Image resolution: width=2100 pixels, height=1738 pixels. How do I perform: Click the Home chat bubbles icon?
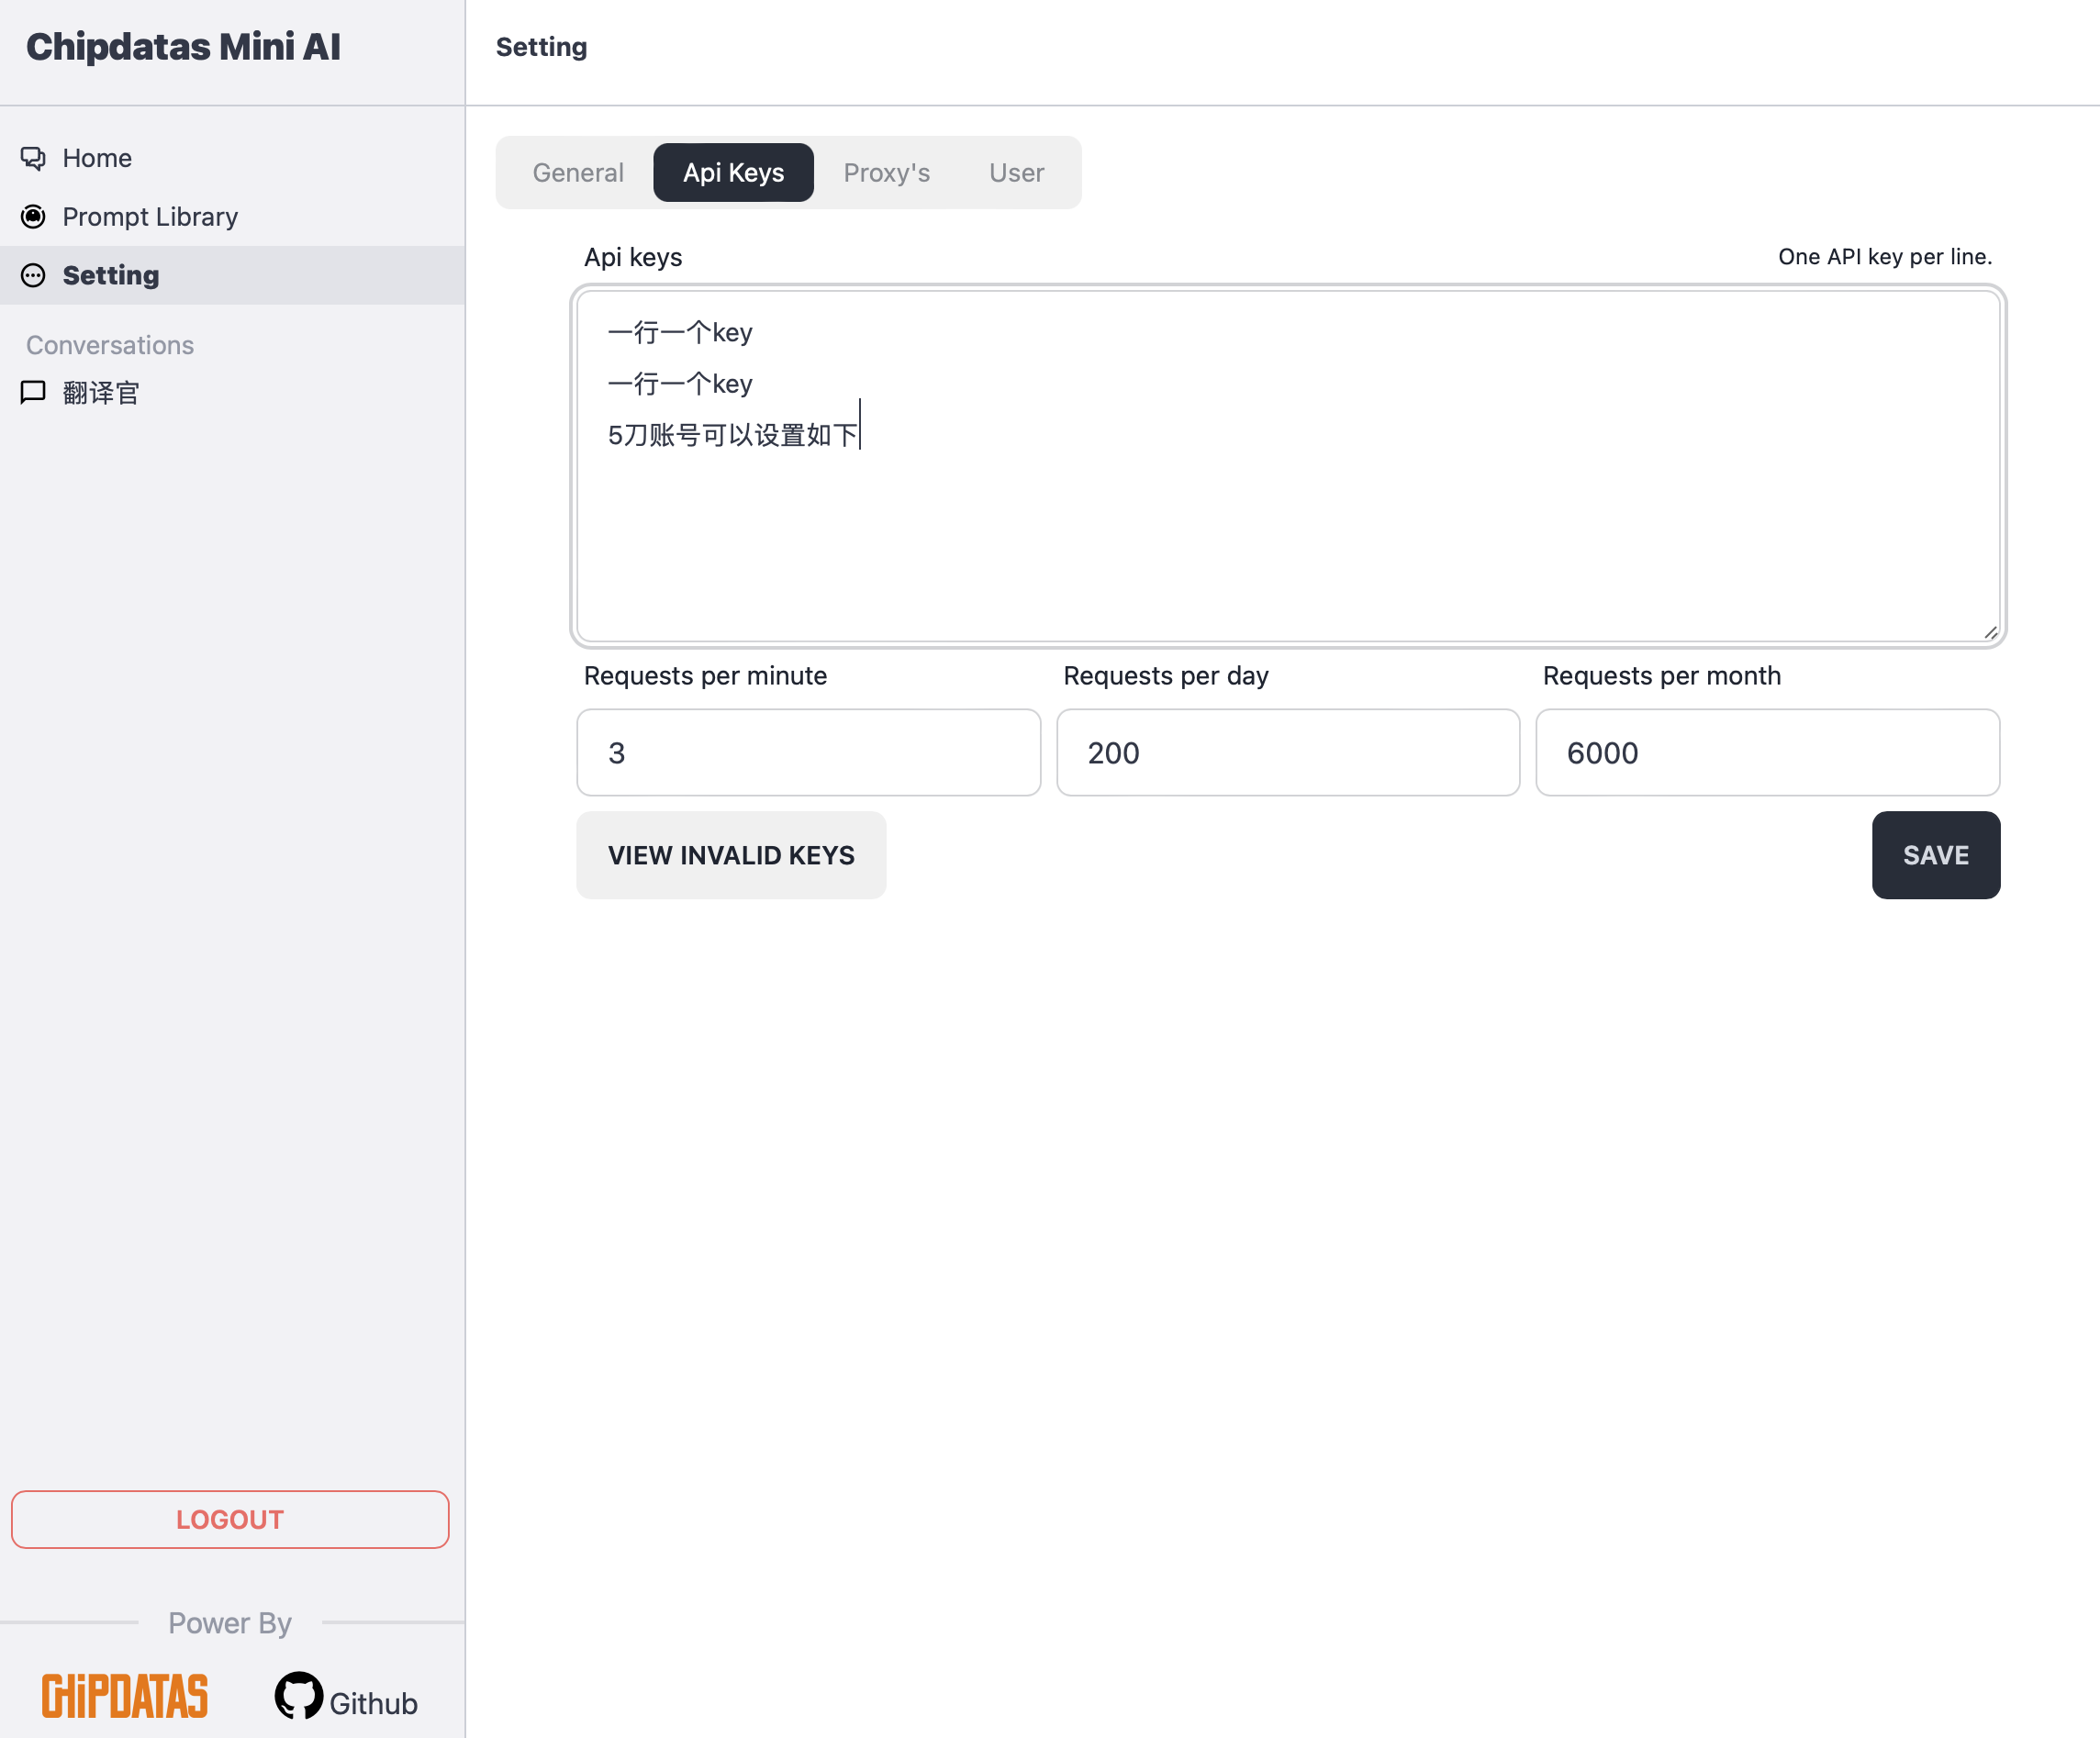[x=33, y=158]
